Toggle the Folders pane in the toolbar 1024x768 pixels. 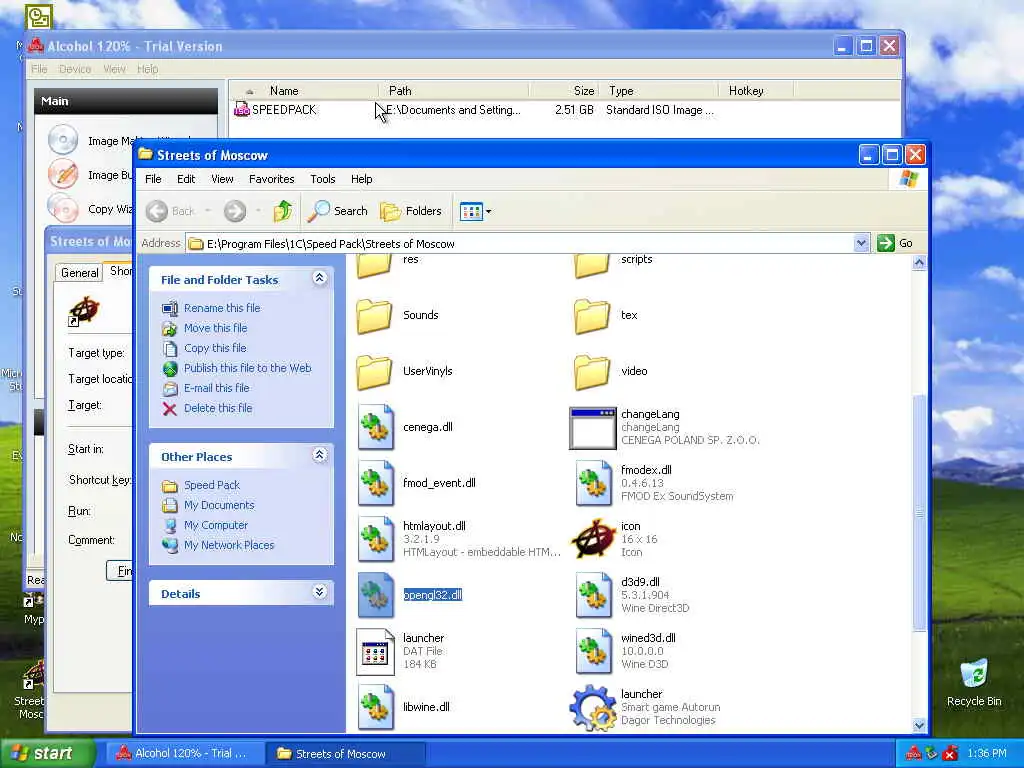(411, 211)
